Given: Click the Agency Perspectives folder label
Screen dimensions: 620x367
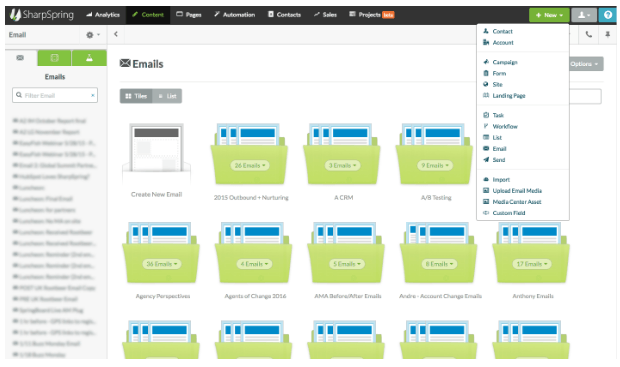Looking at the screenshot, I should point(163,296).
